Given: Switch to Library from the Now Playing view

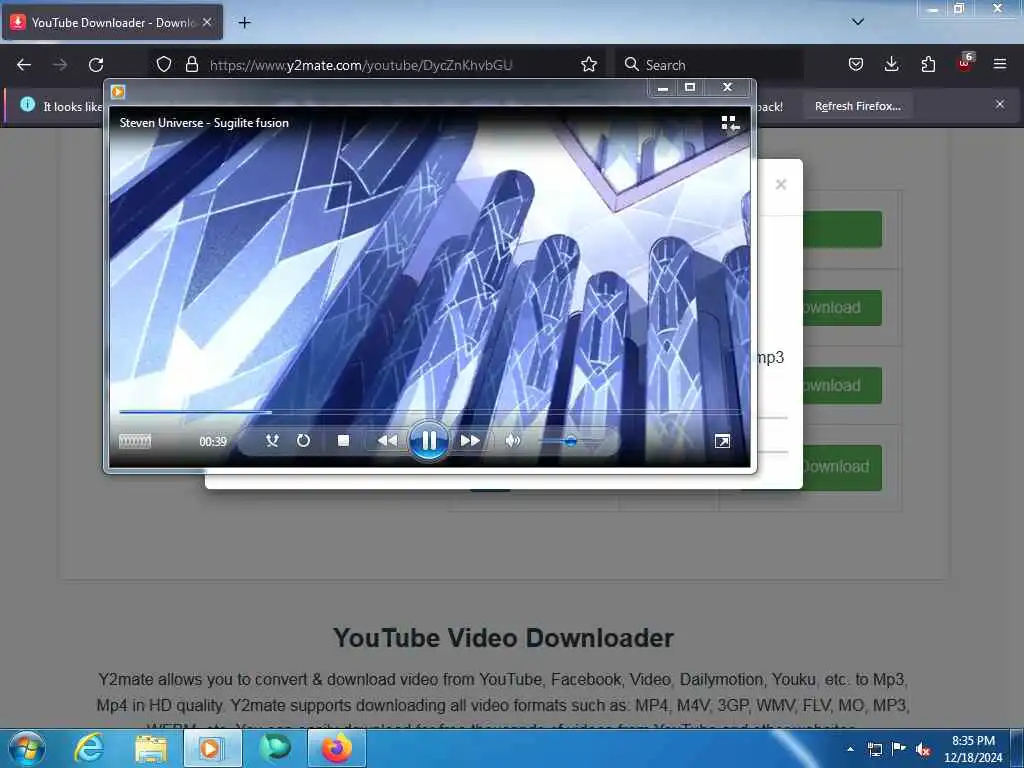Looking at the screenshot, I should 730,123.
